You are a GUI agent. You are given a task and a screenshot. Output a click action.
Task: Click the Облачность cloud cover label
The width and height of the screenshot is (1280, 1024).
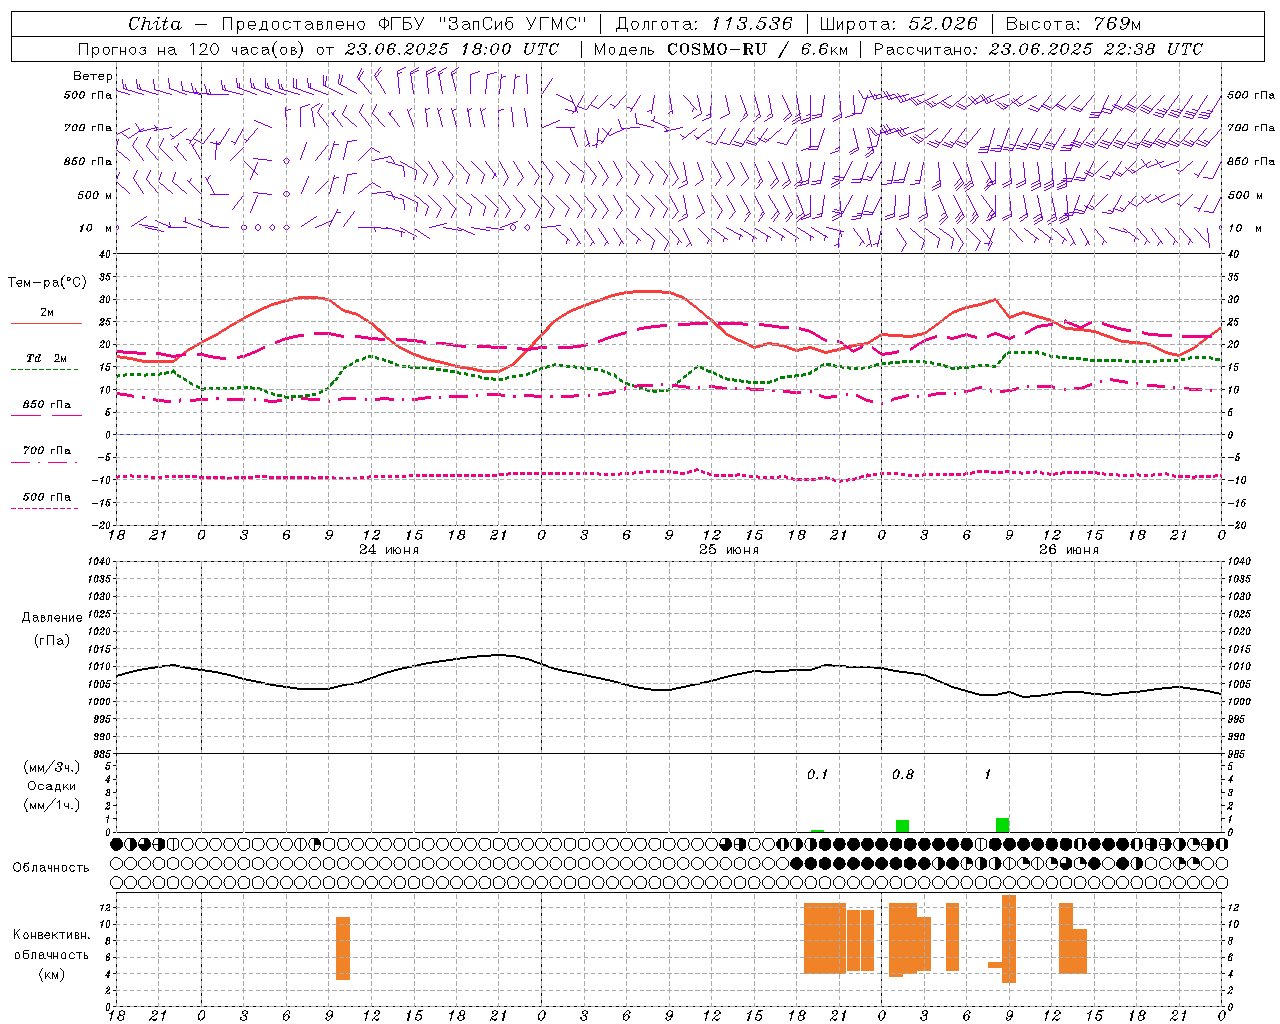coord(51,868)
